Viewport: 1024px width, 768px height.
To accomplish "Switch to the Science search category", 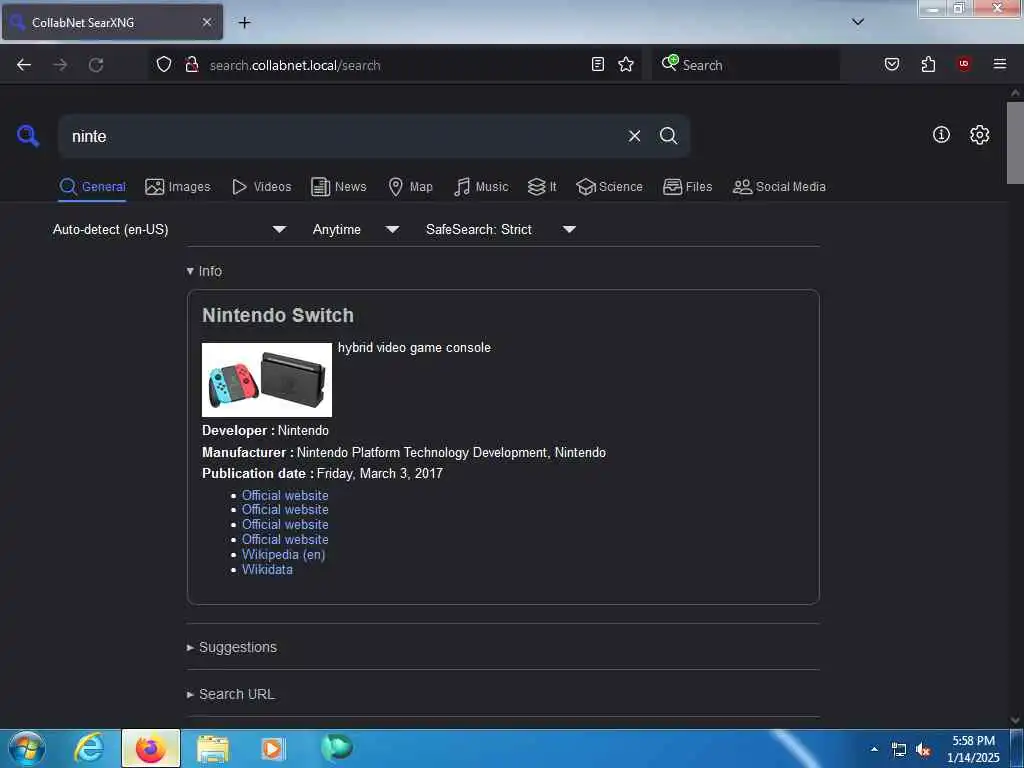I will [609, 187].
